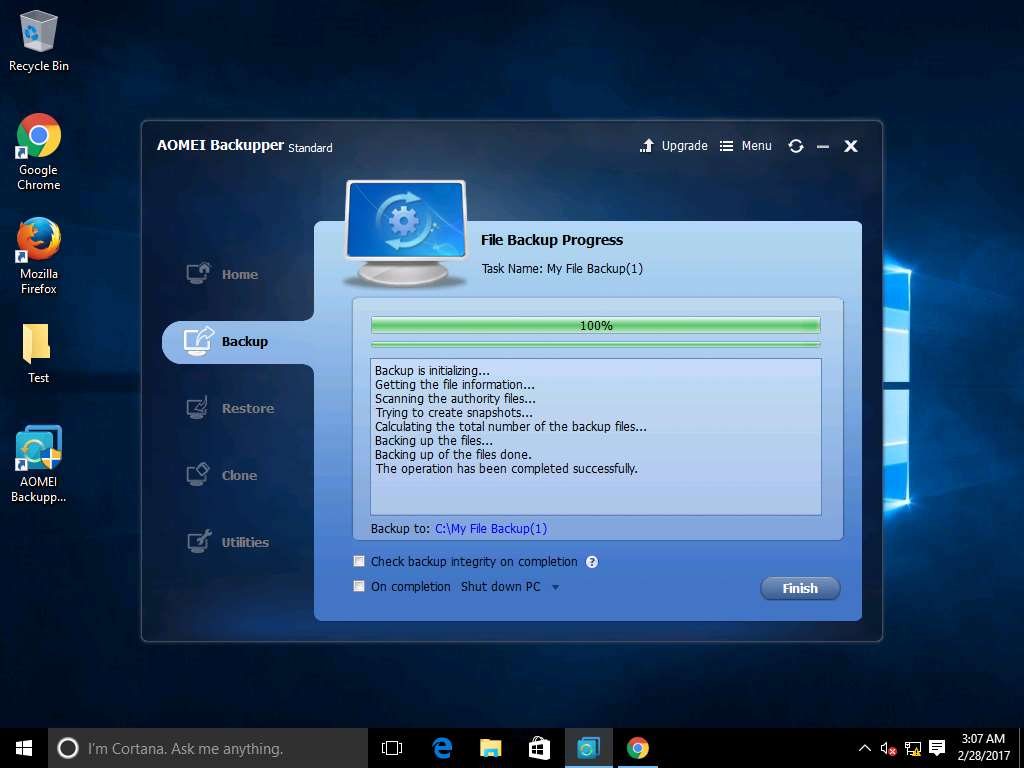
Task: Select AOMEI Backupper desktop shortcut
Action: 39,464
